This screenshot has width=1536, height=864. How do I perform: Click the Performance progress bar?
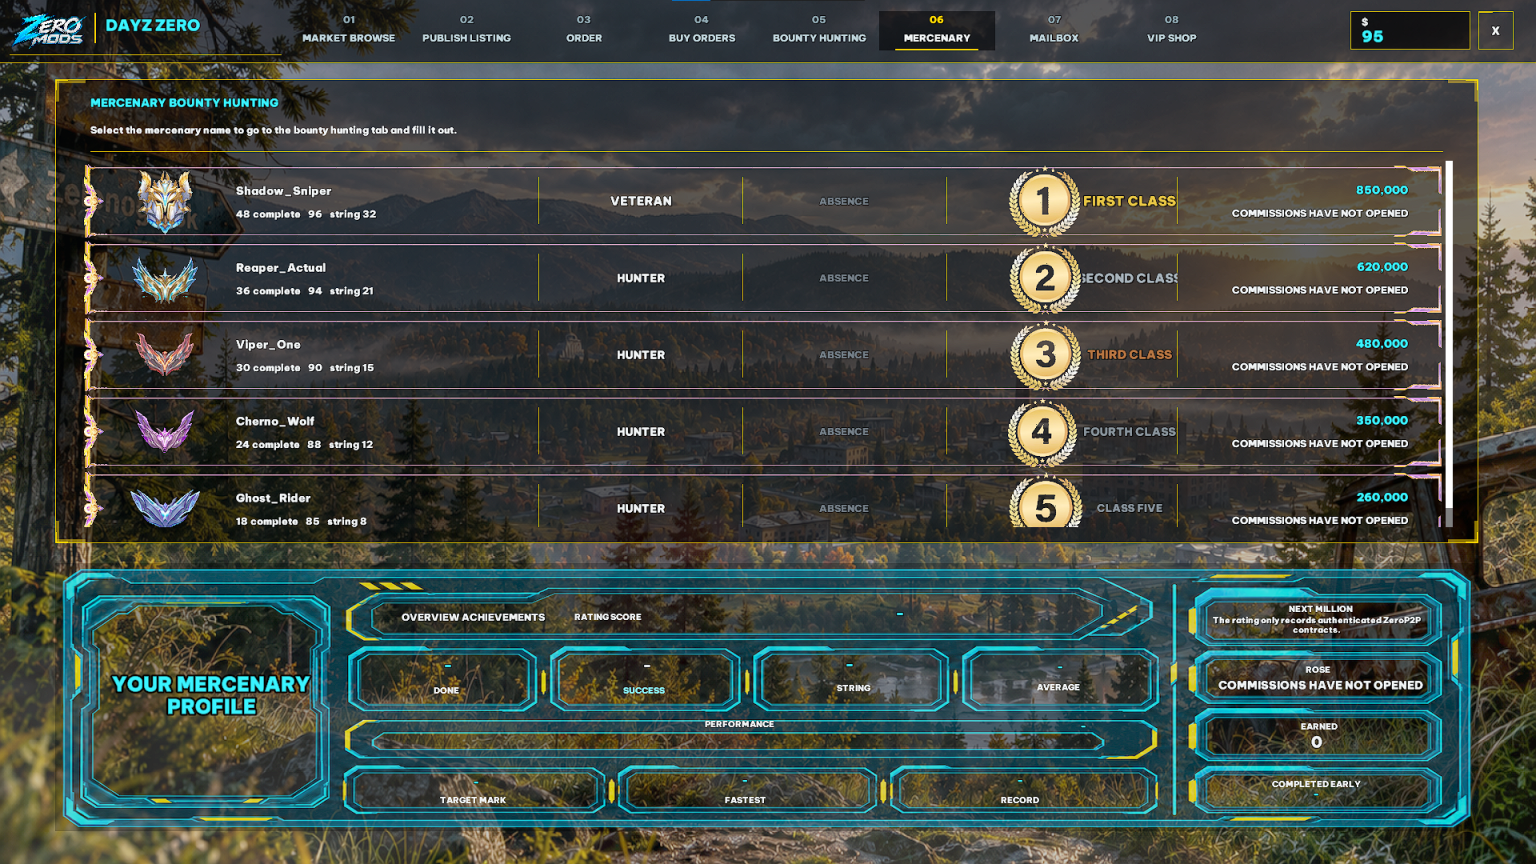(738, 741)
